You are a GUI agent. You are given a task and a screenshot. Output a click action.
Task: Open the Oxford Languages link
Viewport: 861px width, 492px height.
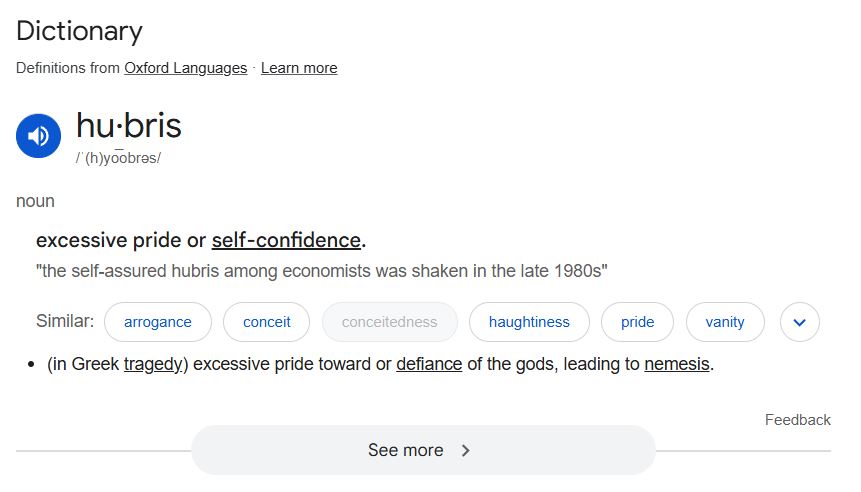(x=185, y=68)
